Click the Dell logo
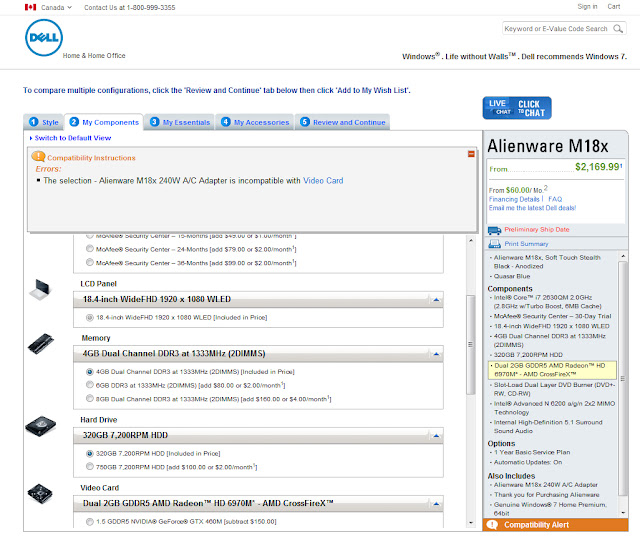 (44, 38)
